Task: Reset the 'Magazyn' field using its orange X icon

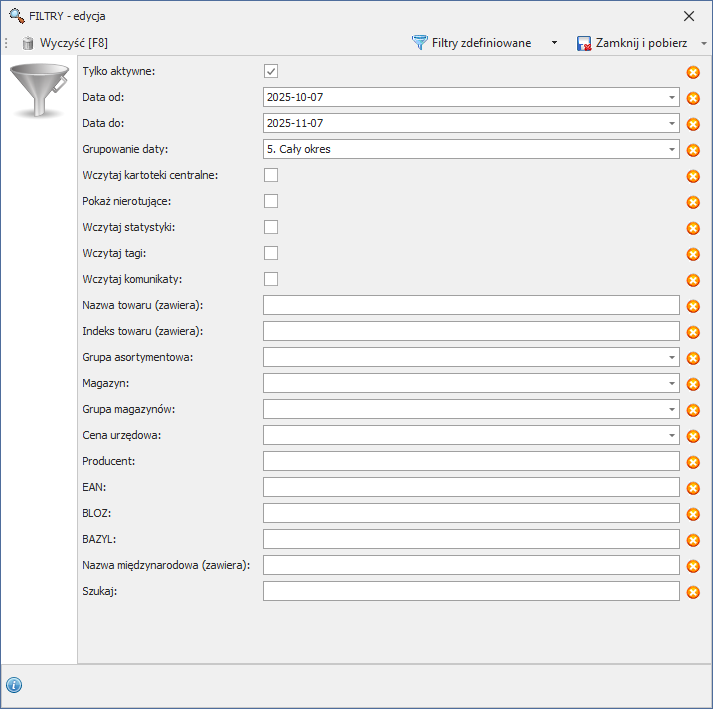Action: 693,384
